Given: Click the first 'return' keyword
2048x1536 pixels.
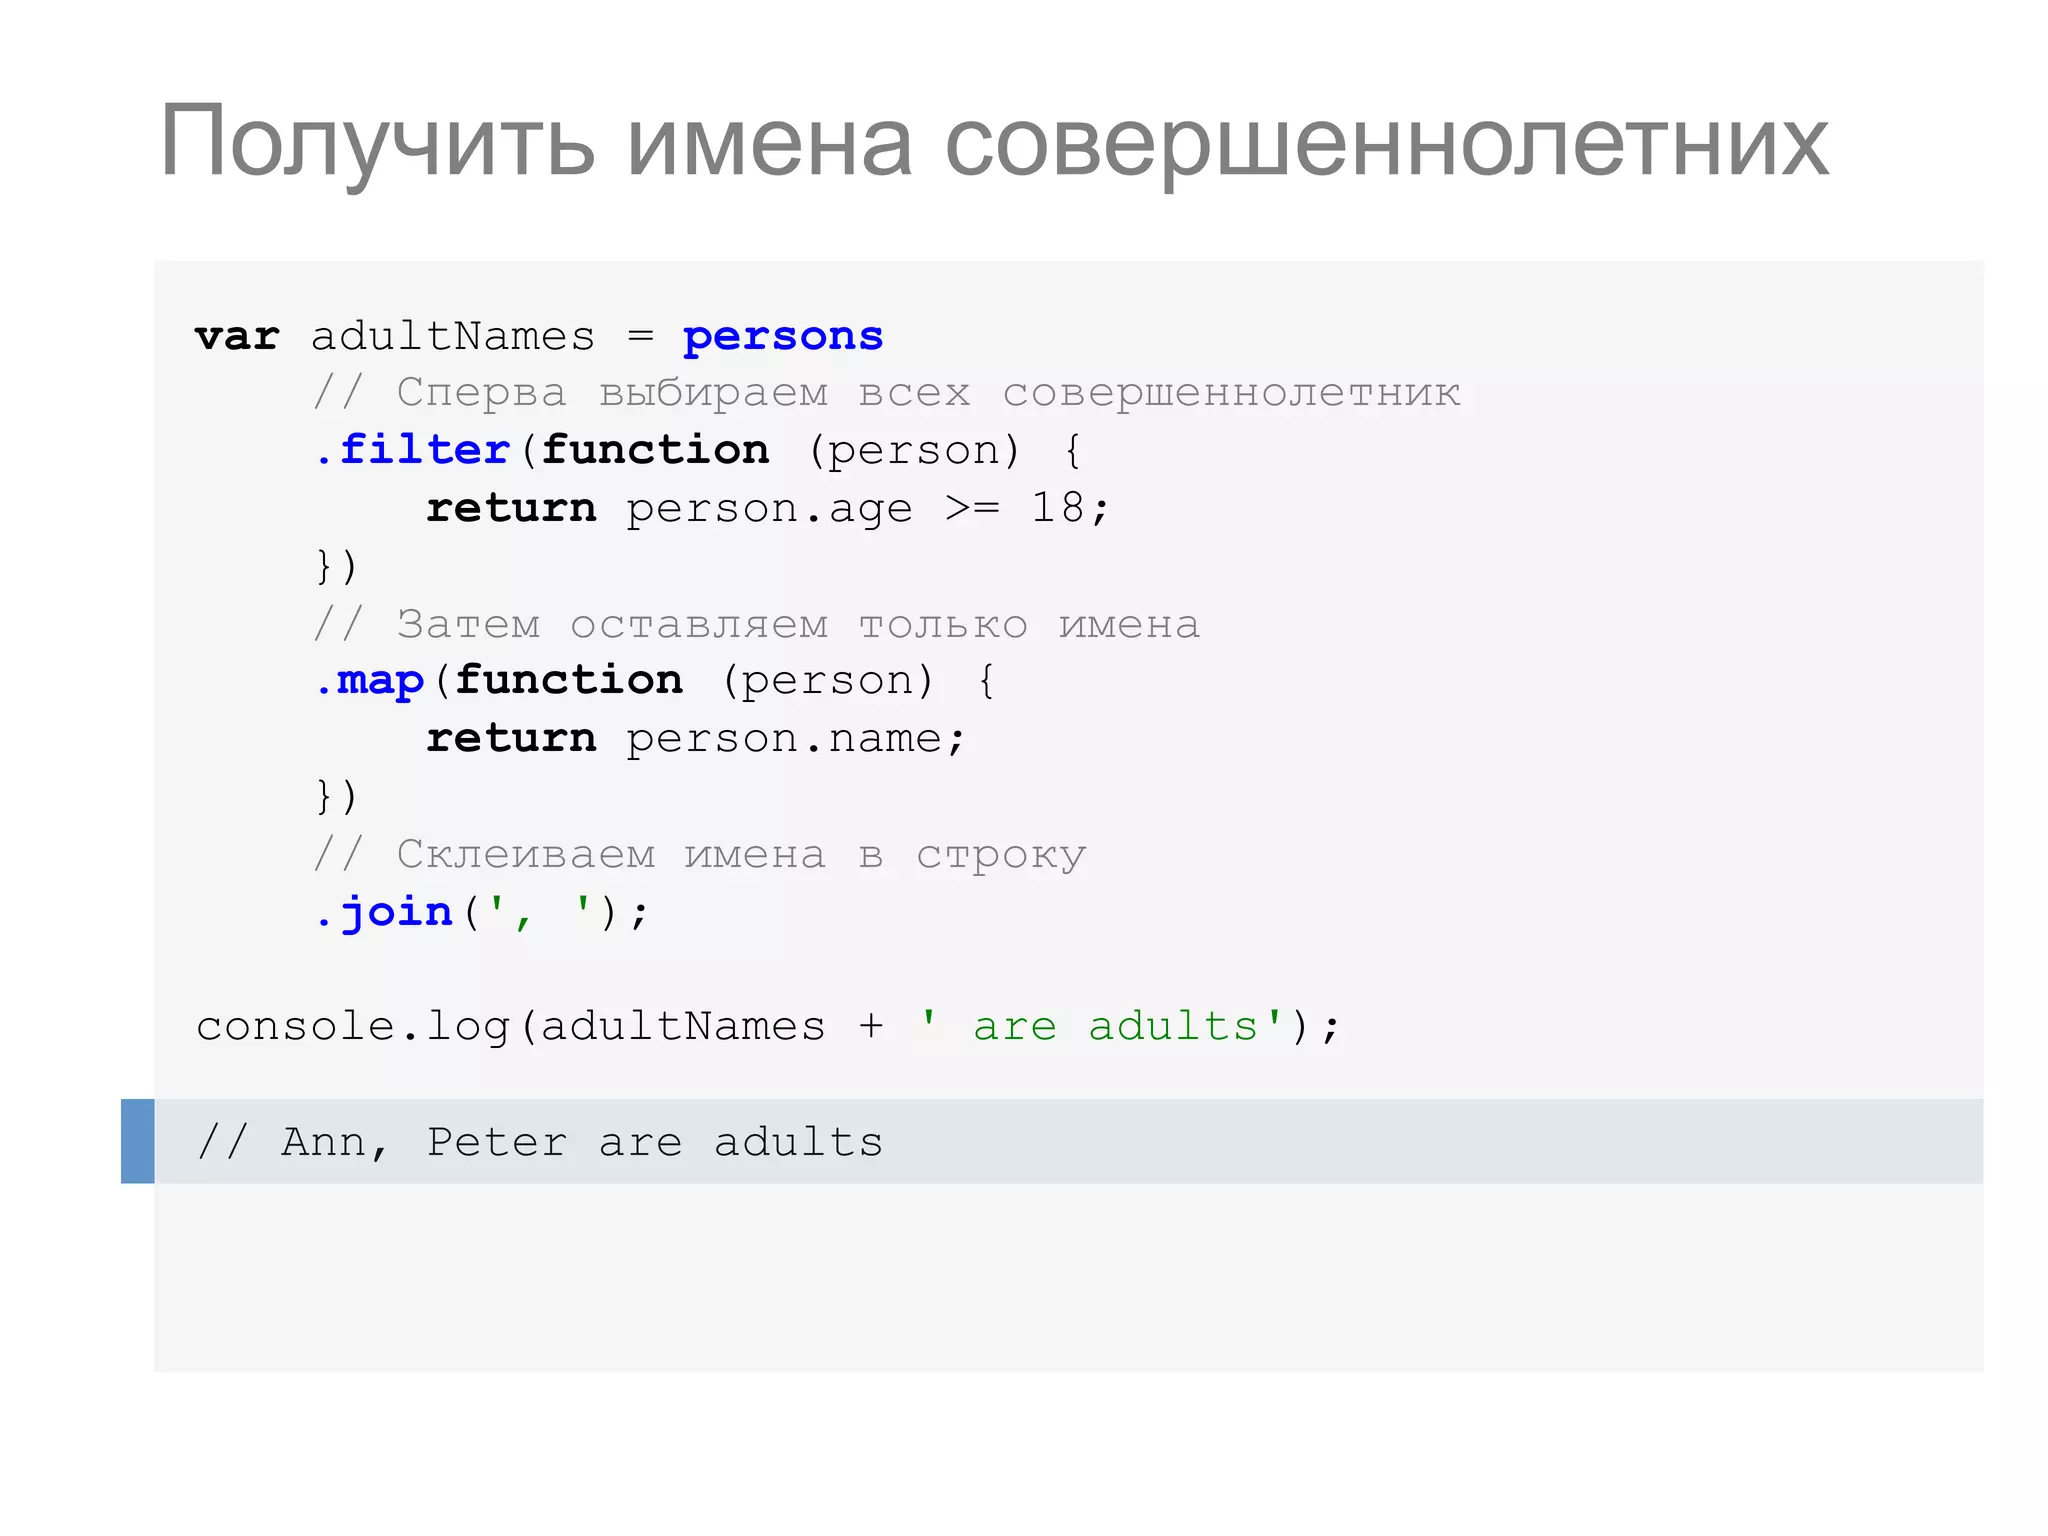Looking at the screenshot, I should click(x=511, y=508).
